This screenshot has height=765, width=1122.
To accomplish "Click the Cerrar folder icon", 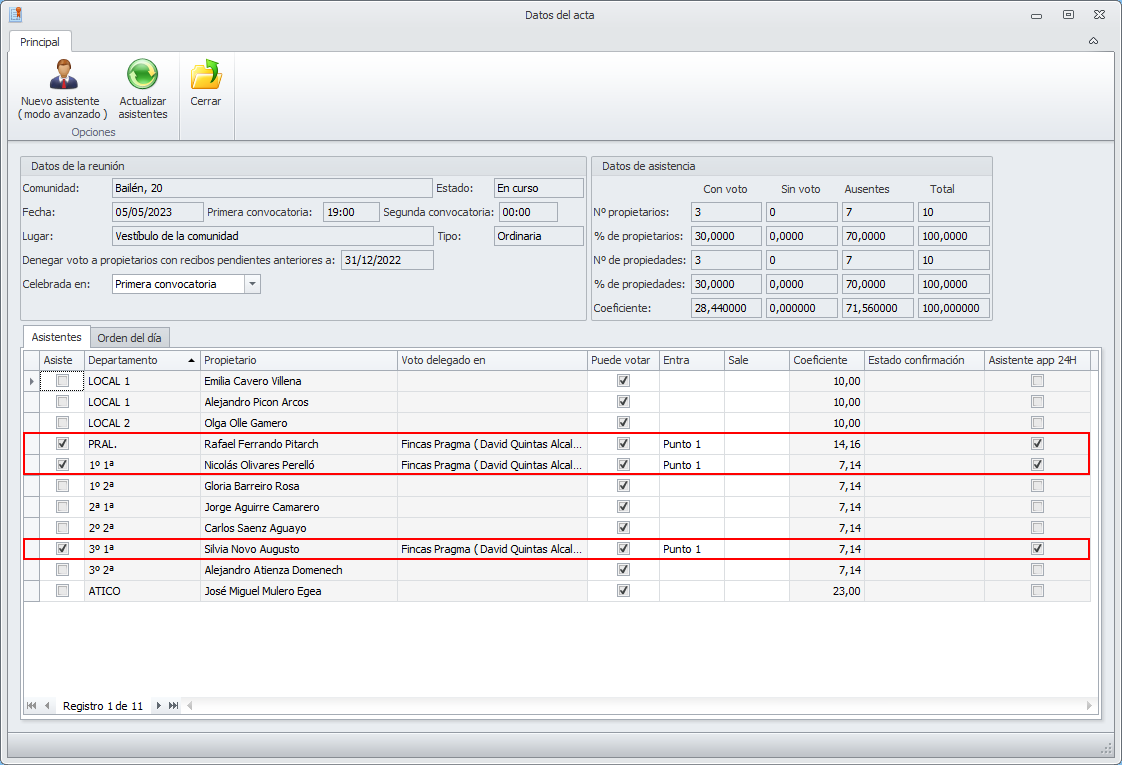I will 205,76.
